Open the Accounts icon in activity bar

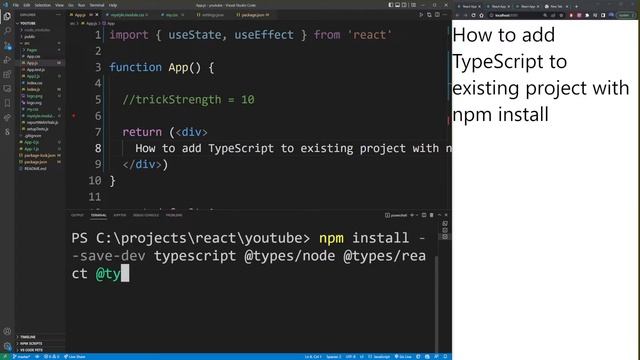pos(7,331)
